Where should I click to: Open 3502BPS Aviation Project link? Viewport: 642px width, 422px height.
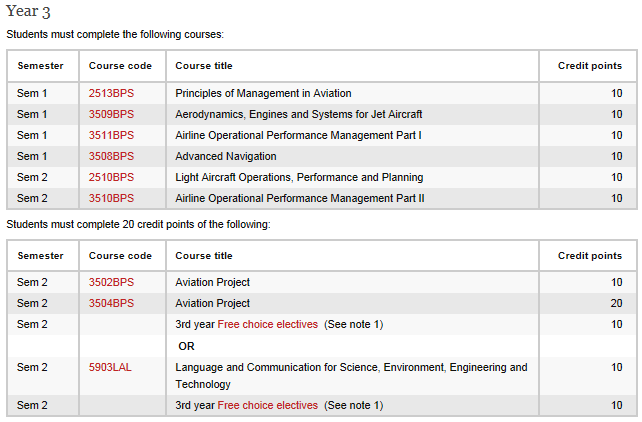(x=111, y=282)
